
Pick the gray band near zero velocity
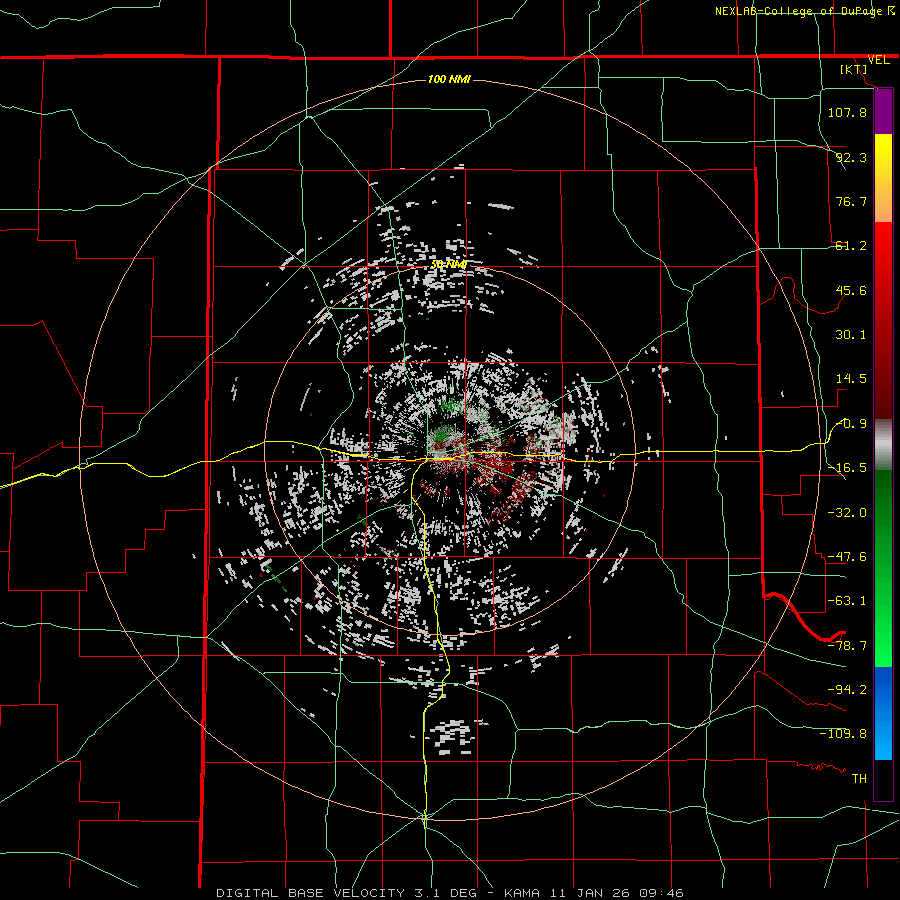[883, 445]
